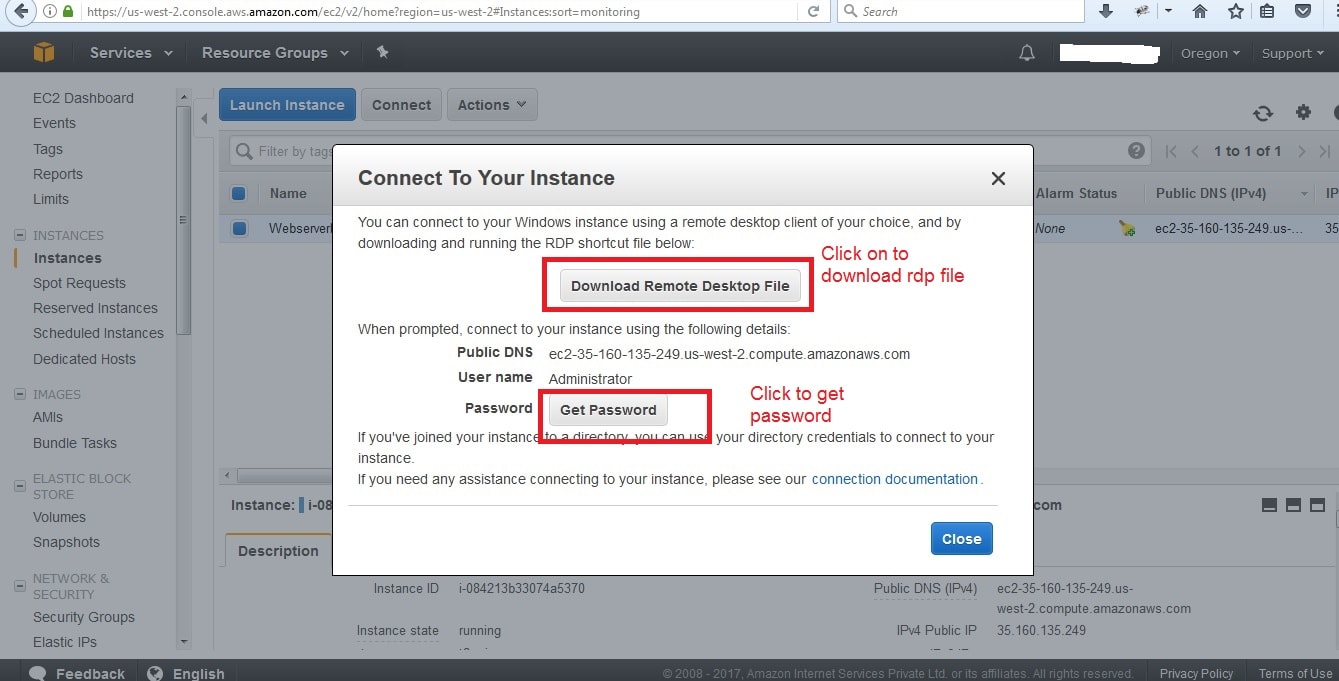Refresh the instances list with refresh icon
Image resolution: width=1339 pixels, height=681 pixels.
pos(1263,113)
